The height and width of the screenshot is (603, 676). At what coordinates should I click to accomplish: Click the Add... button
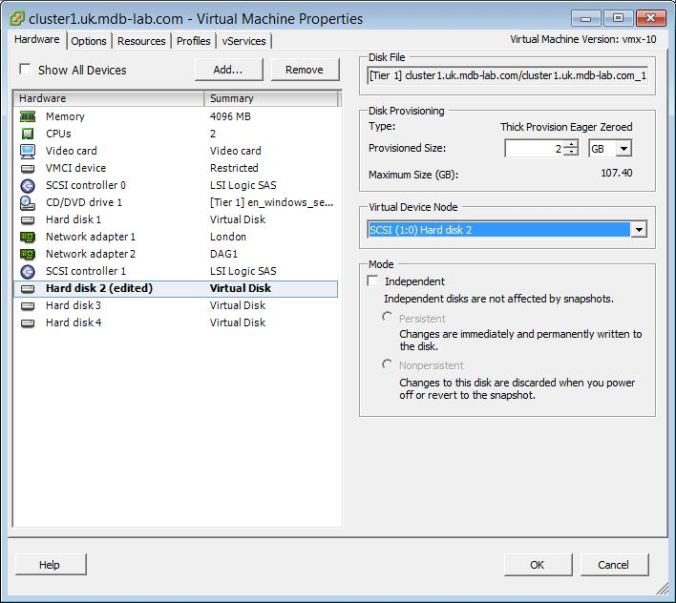[x=228, y=70]
